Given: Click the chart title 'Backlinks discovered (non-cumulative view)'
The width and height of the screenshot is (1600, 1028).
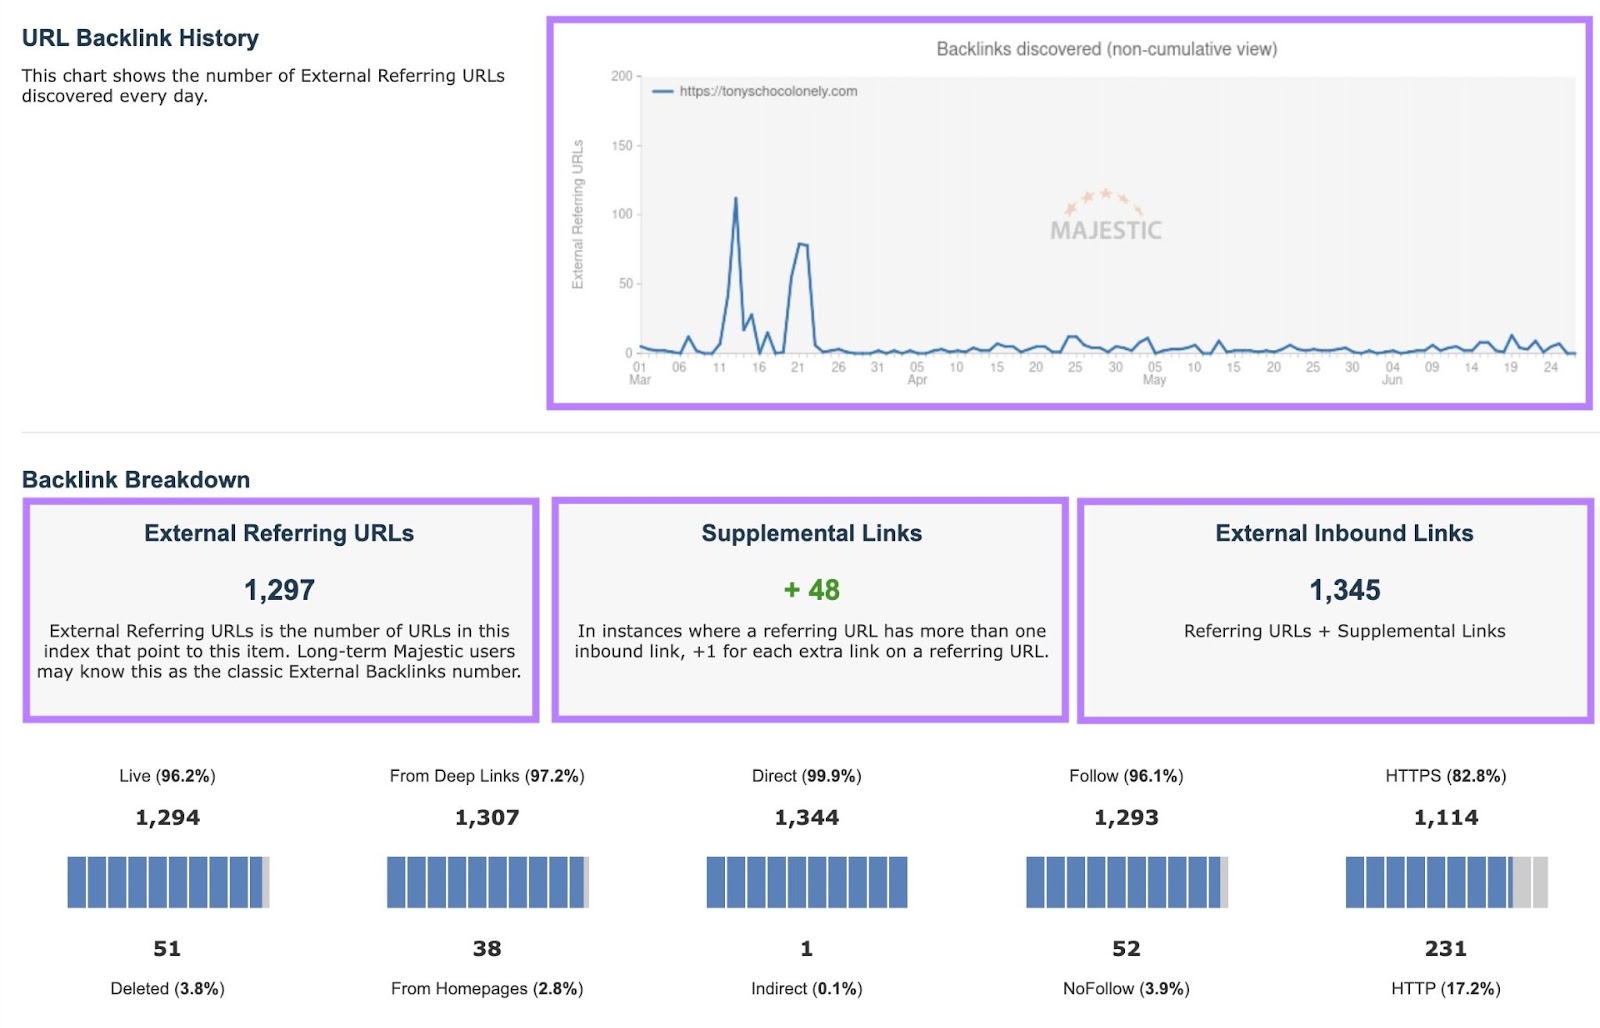Looking at the screenshot, I should click(1106, 49).
